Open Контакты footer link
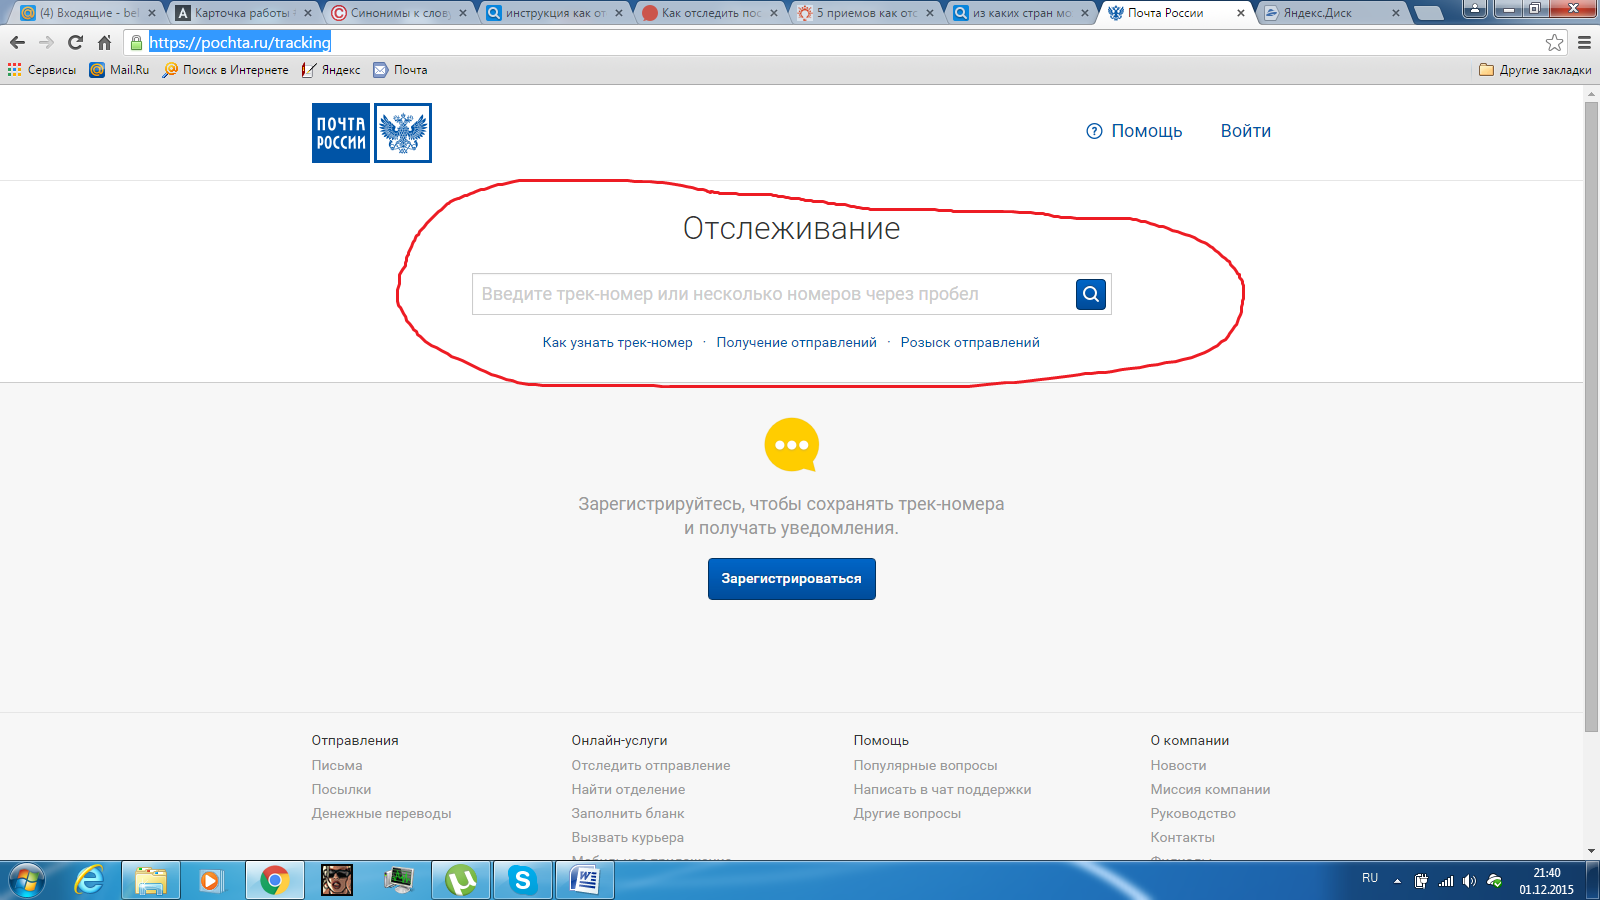 pyautogui.click(x=1182, y=837)
